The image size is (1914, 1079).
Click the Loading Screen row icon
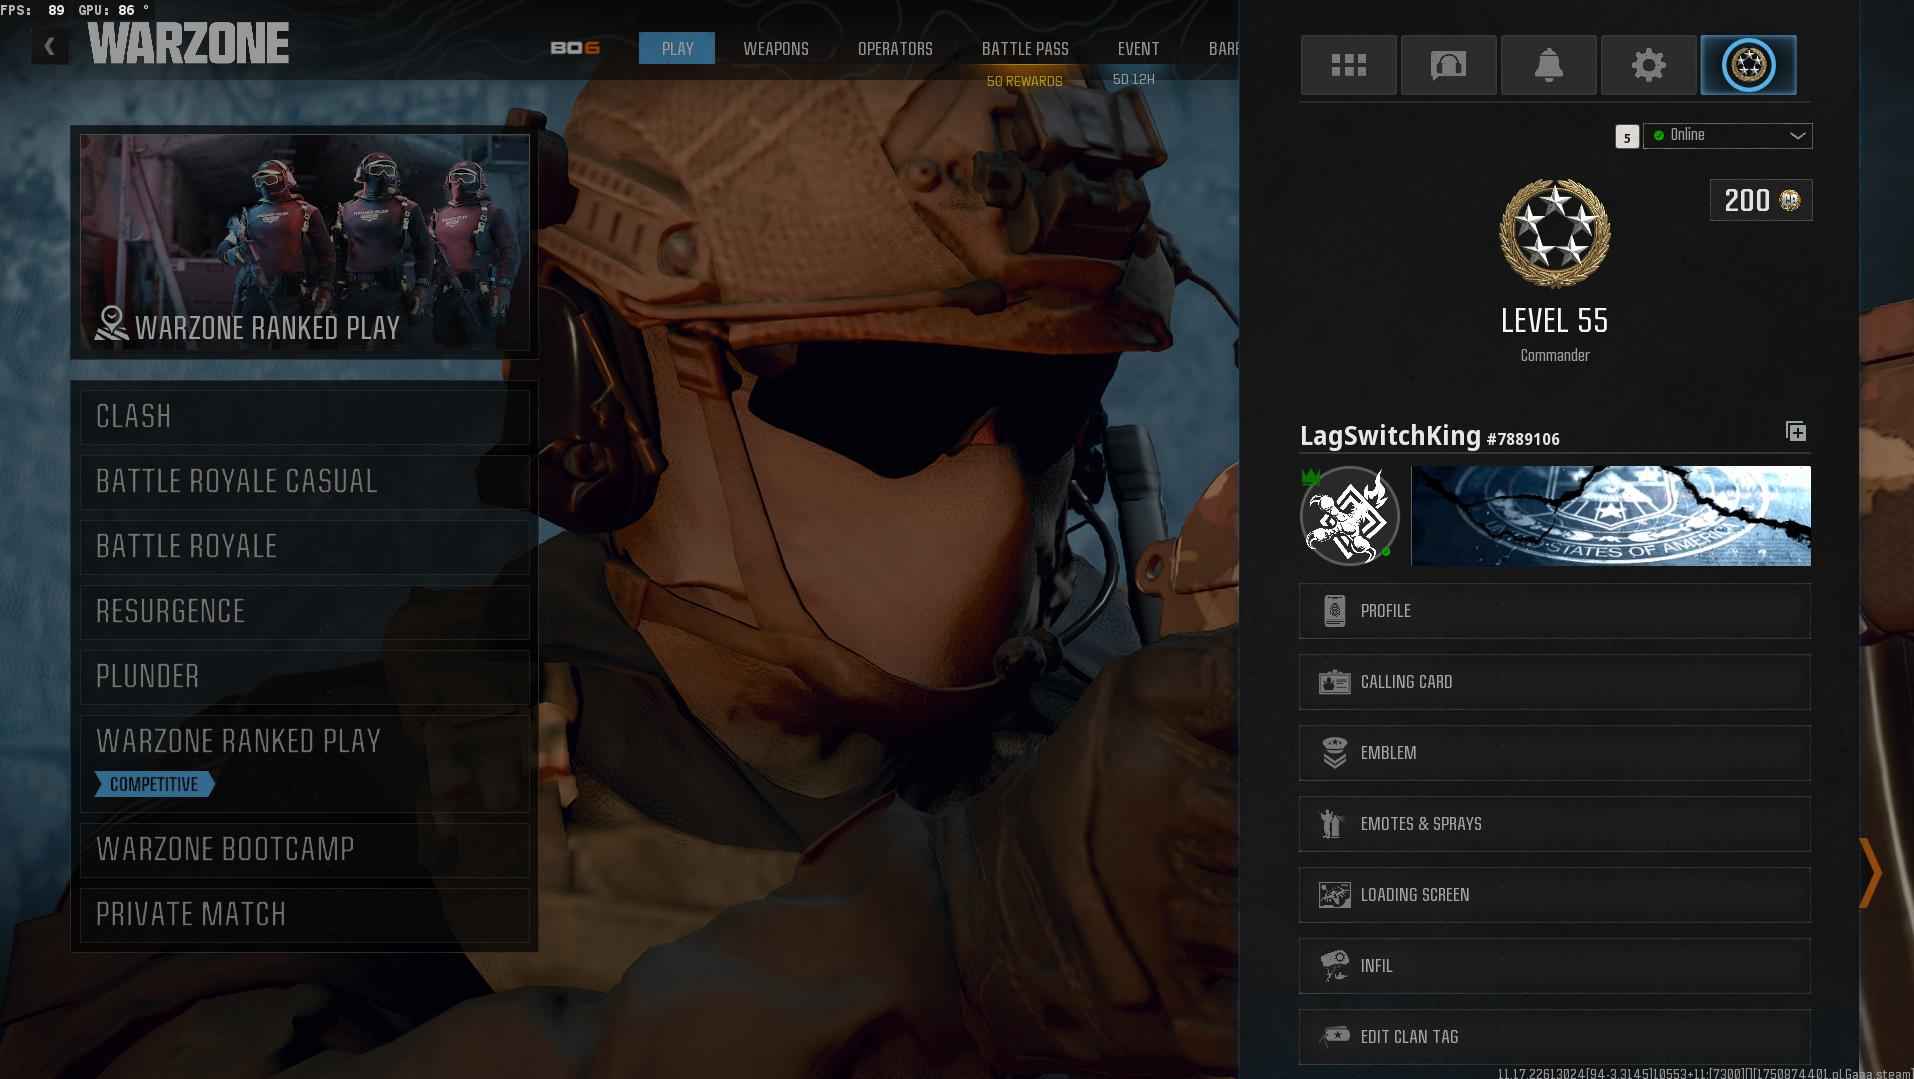tap(1334, 895)
